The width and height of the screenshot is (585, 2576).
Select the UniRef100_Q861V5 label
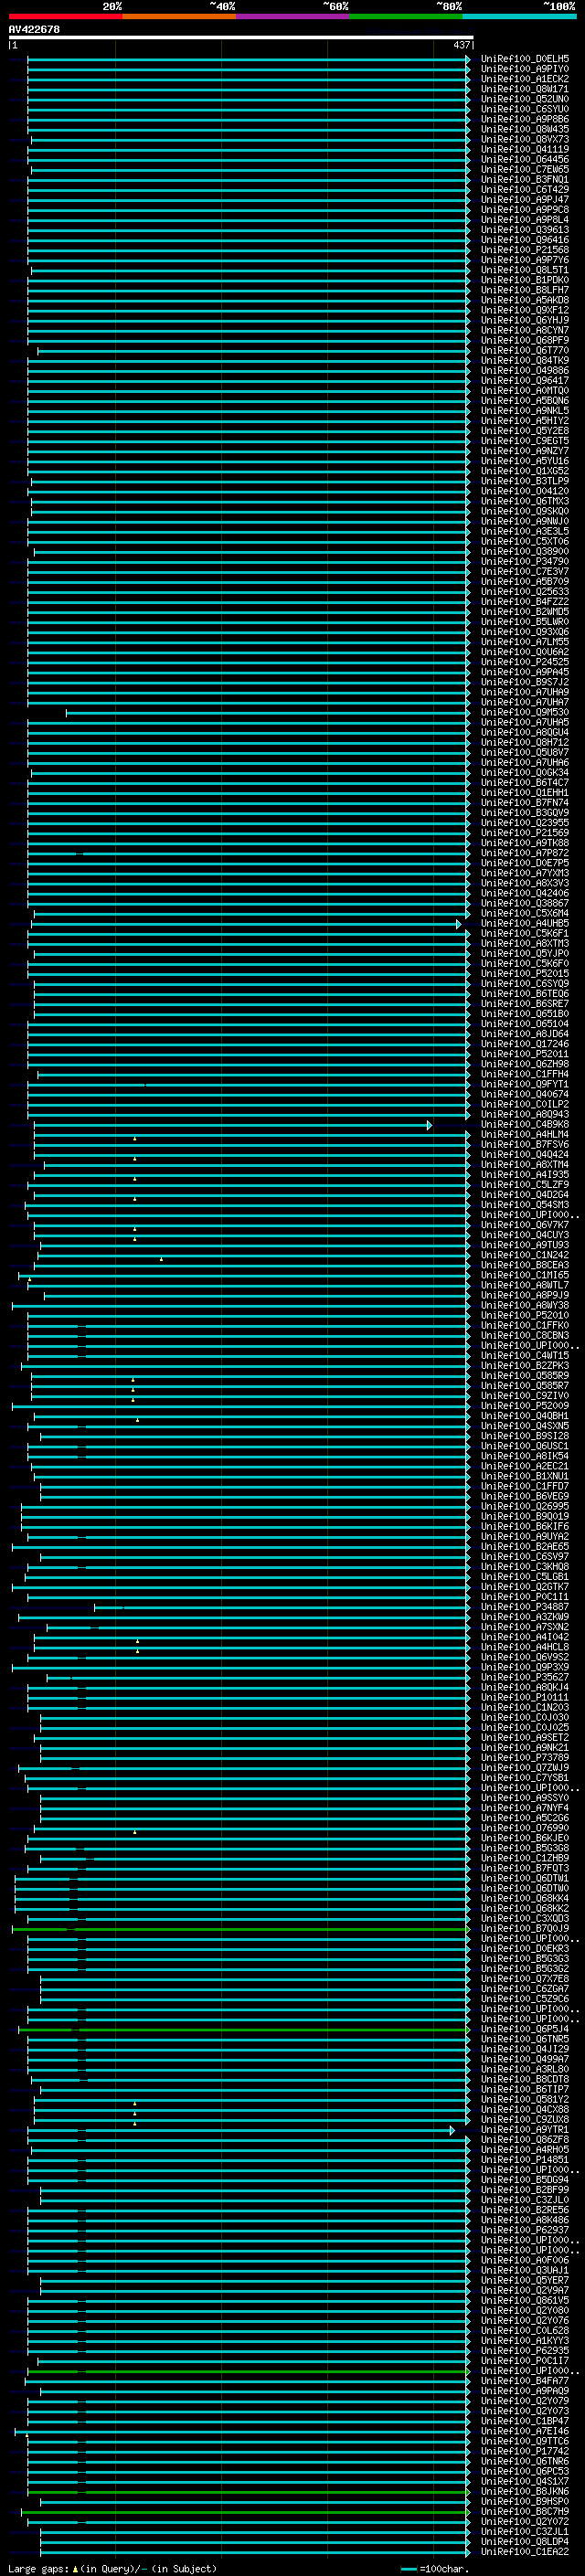coord(524,2300)
